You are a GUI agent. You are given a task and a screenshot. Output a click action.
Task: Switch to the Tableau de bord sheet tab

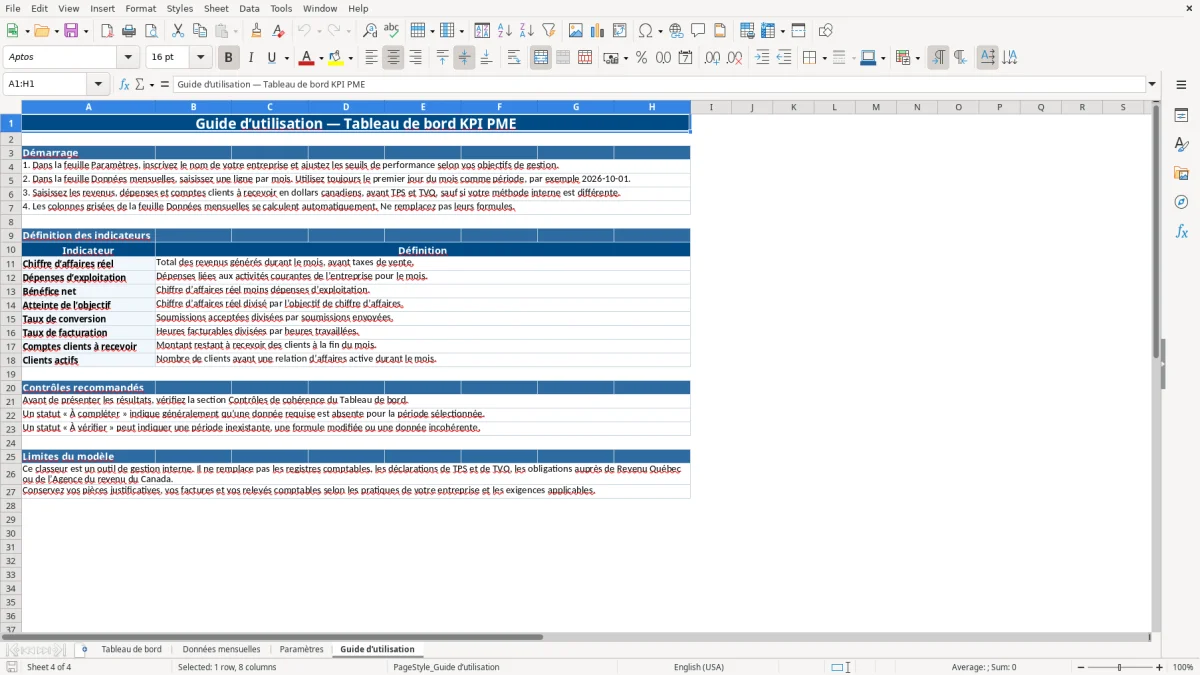click(131, 650)
